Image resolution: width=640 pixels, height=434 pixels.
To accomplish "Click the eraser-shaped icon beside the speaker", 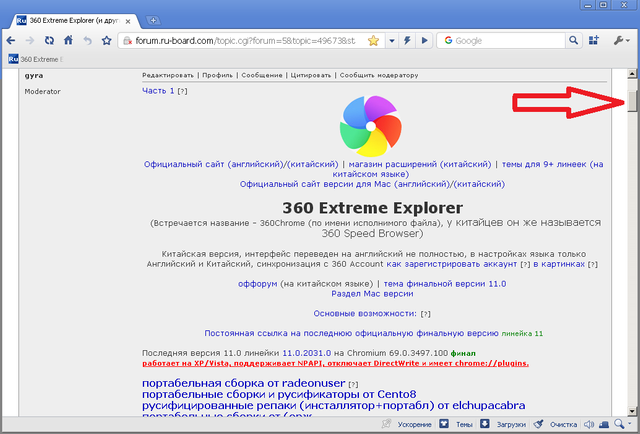I will point(604,424).
